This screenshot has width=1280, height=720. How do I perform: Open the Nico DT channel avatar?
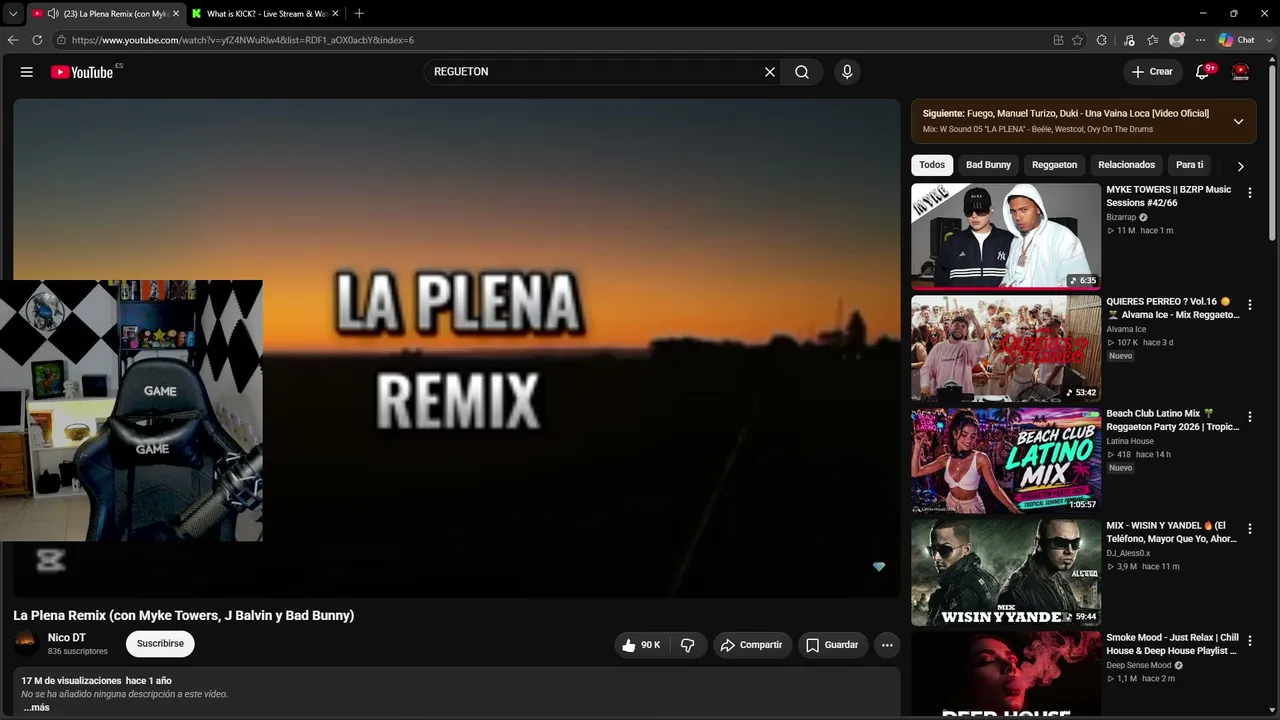tap(27, 643)
